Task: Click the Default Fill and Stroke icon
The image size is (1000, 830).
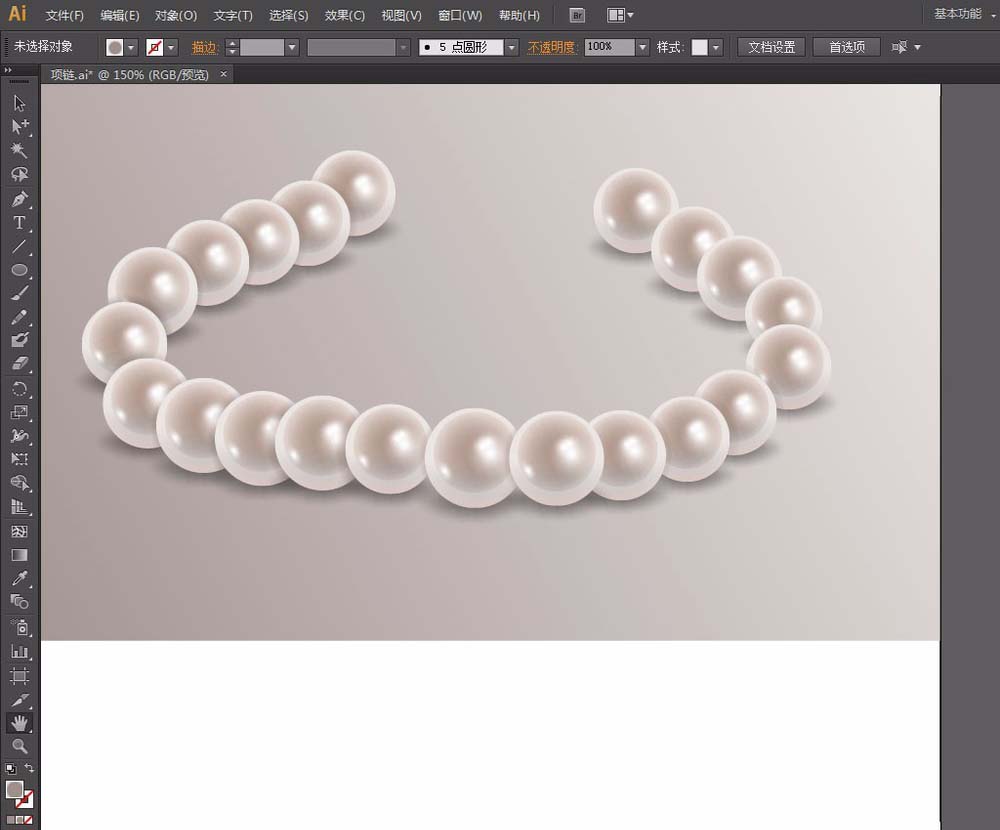Action: [11, 769]
